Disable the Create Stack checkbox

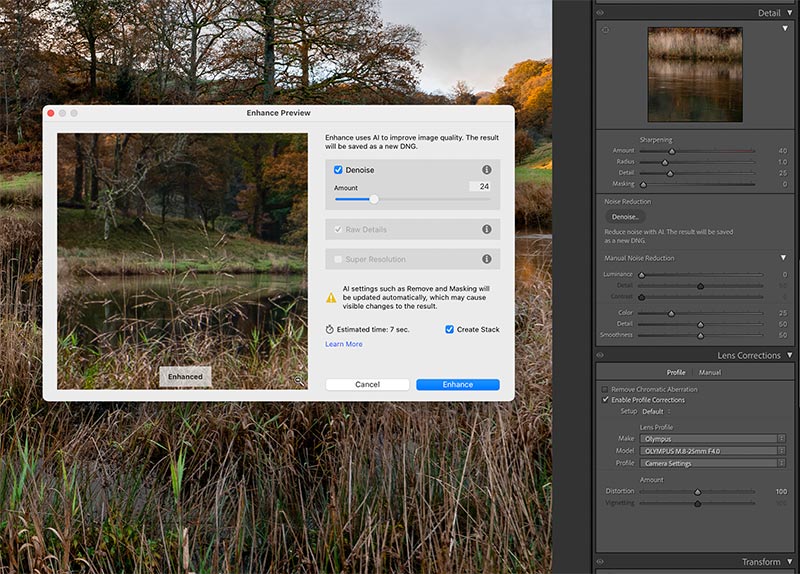449,329
